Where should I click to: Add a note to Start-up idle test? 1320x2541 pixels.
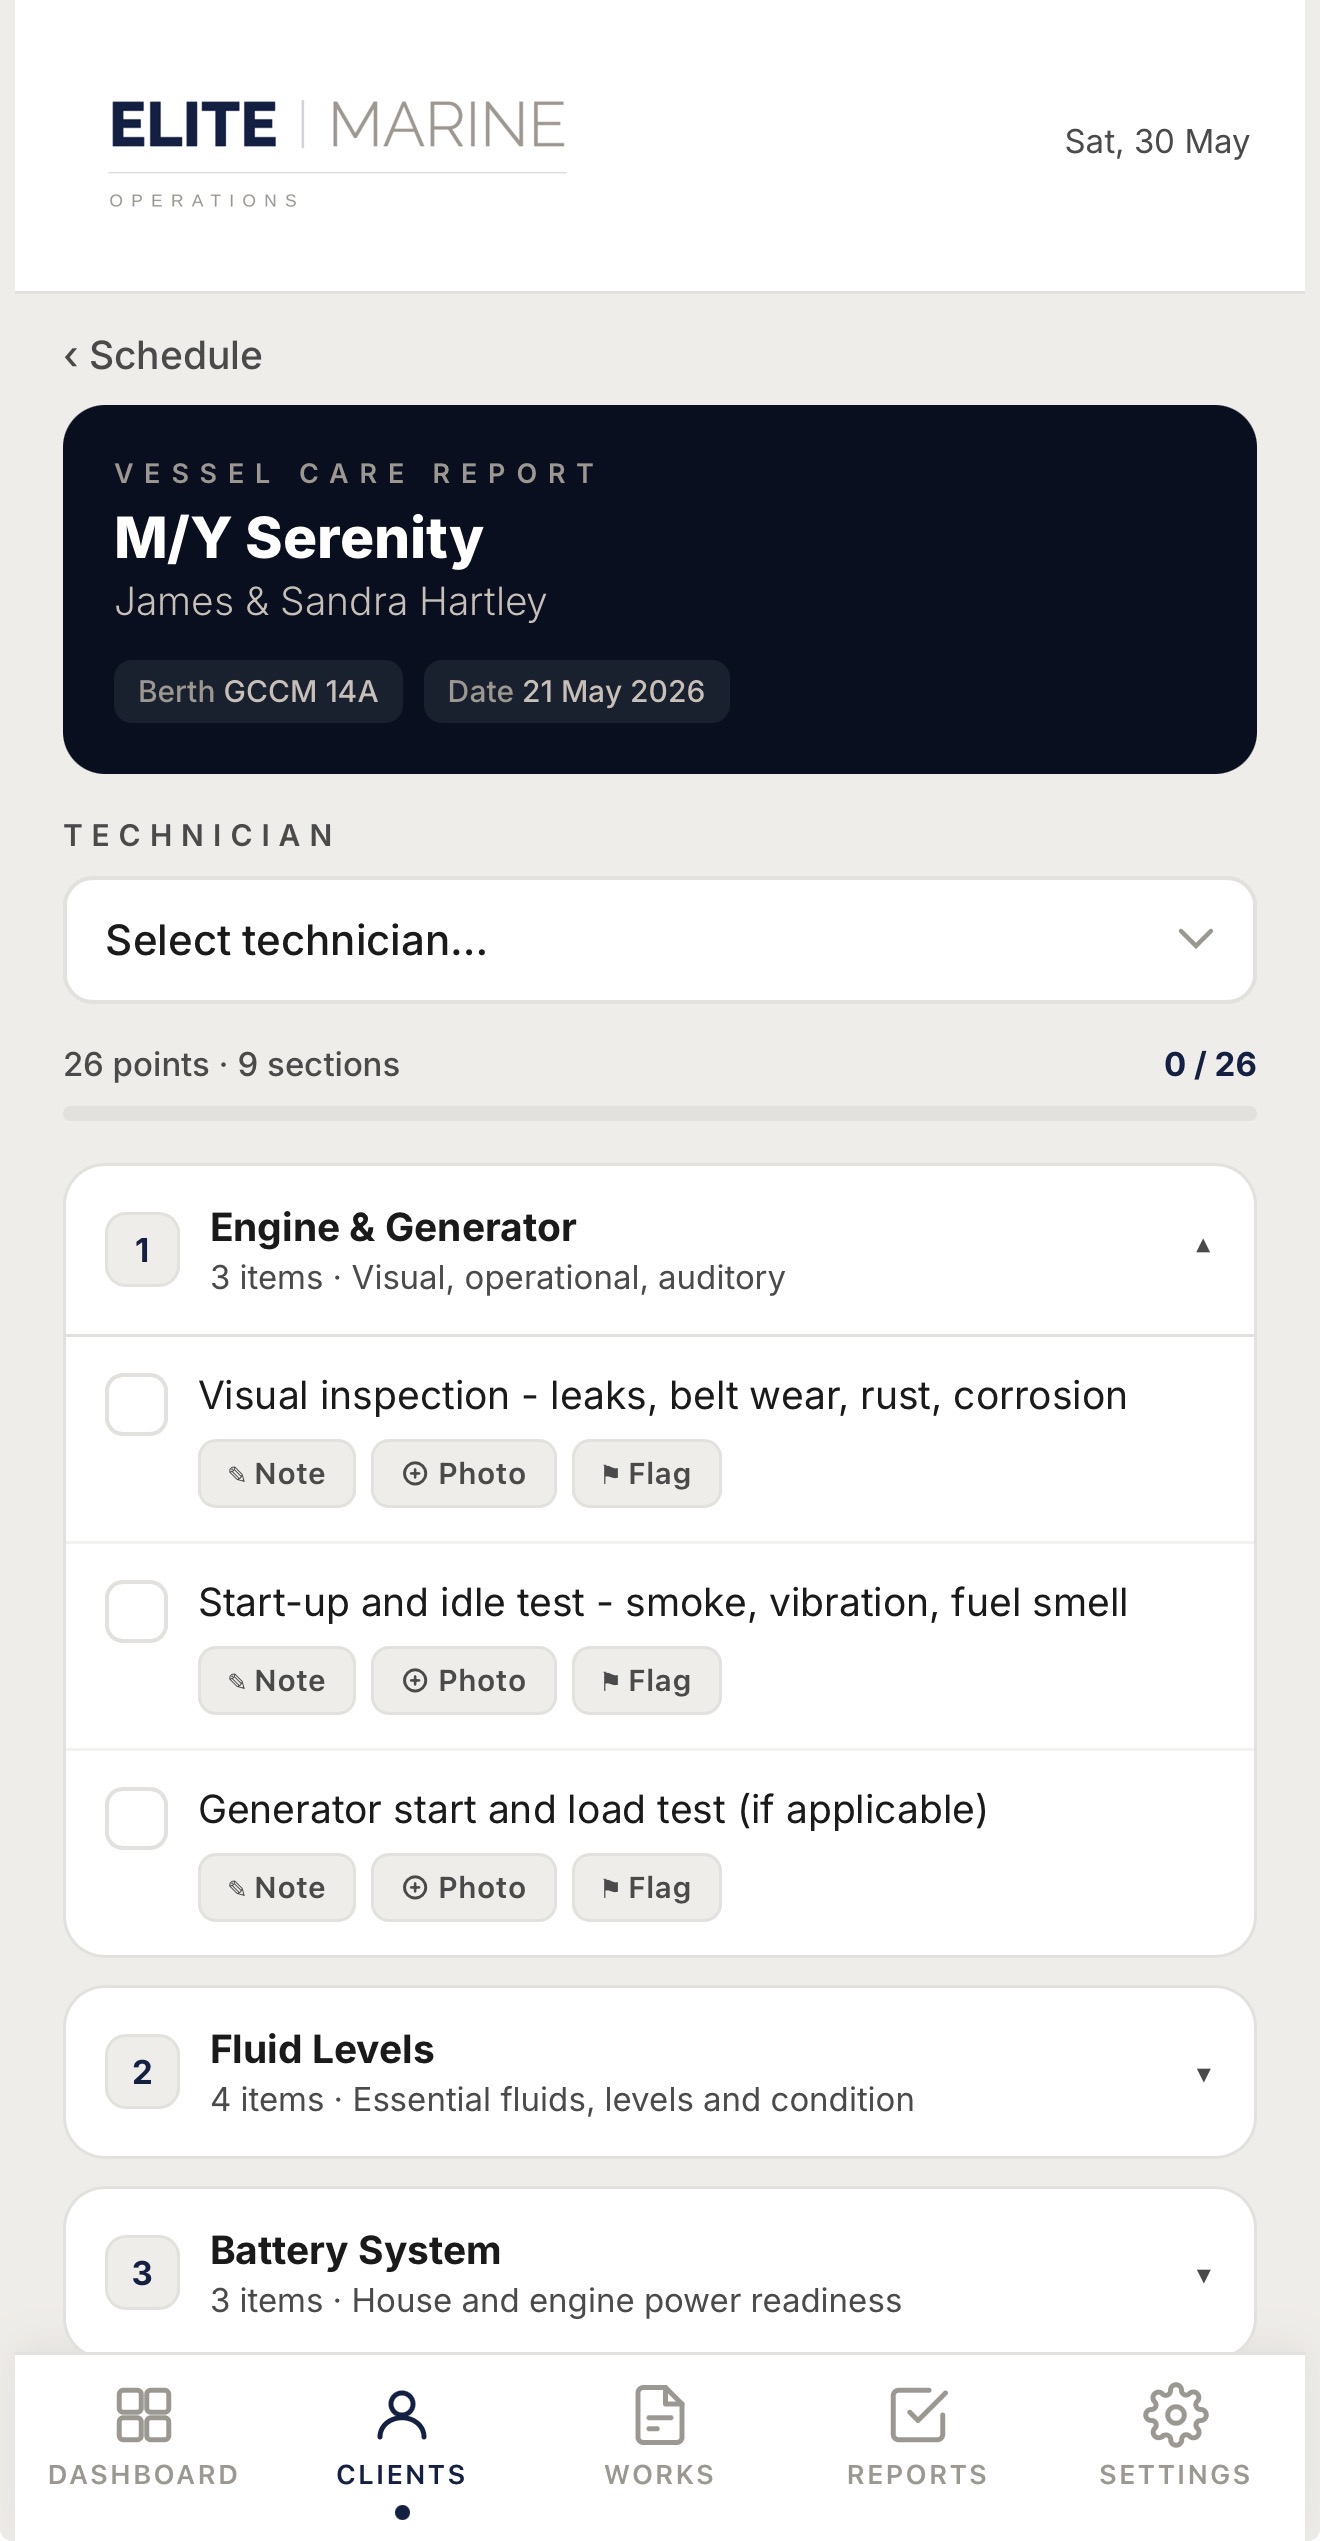point(277,1680)
